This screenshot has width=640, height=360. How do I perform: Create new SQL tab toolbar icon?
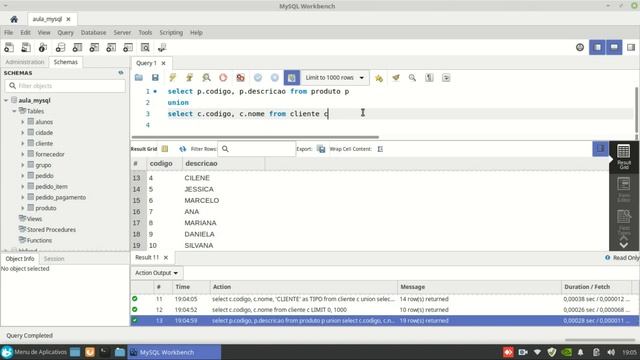pos(9,47)
